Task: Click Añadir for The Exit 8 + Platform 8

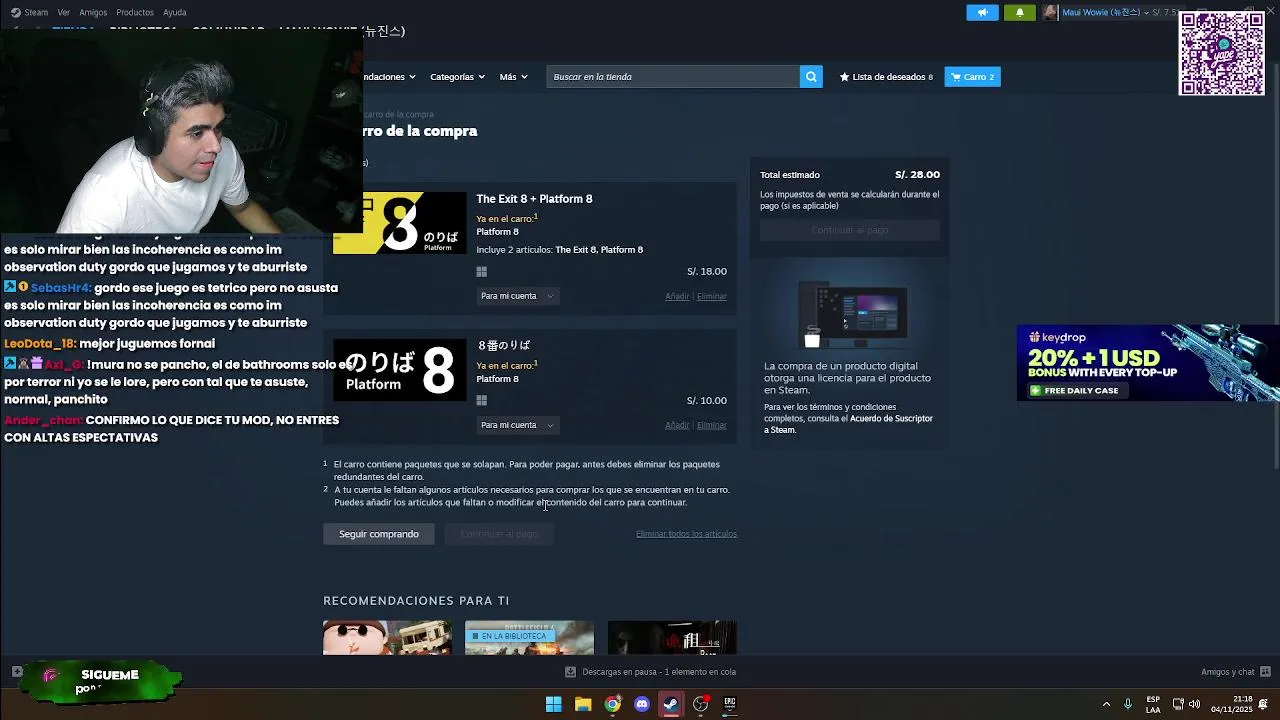Action: point(677,296)
